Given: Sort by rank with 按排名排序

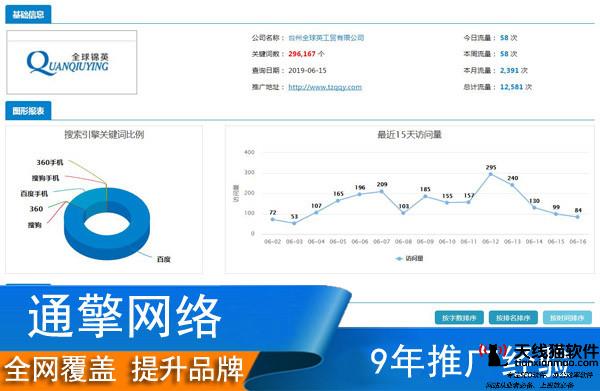Looking at the screenshot, I should tap(513, 318).
